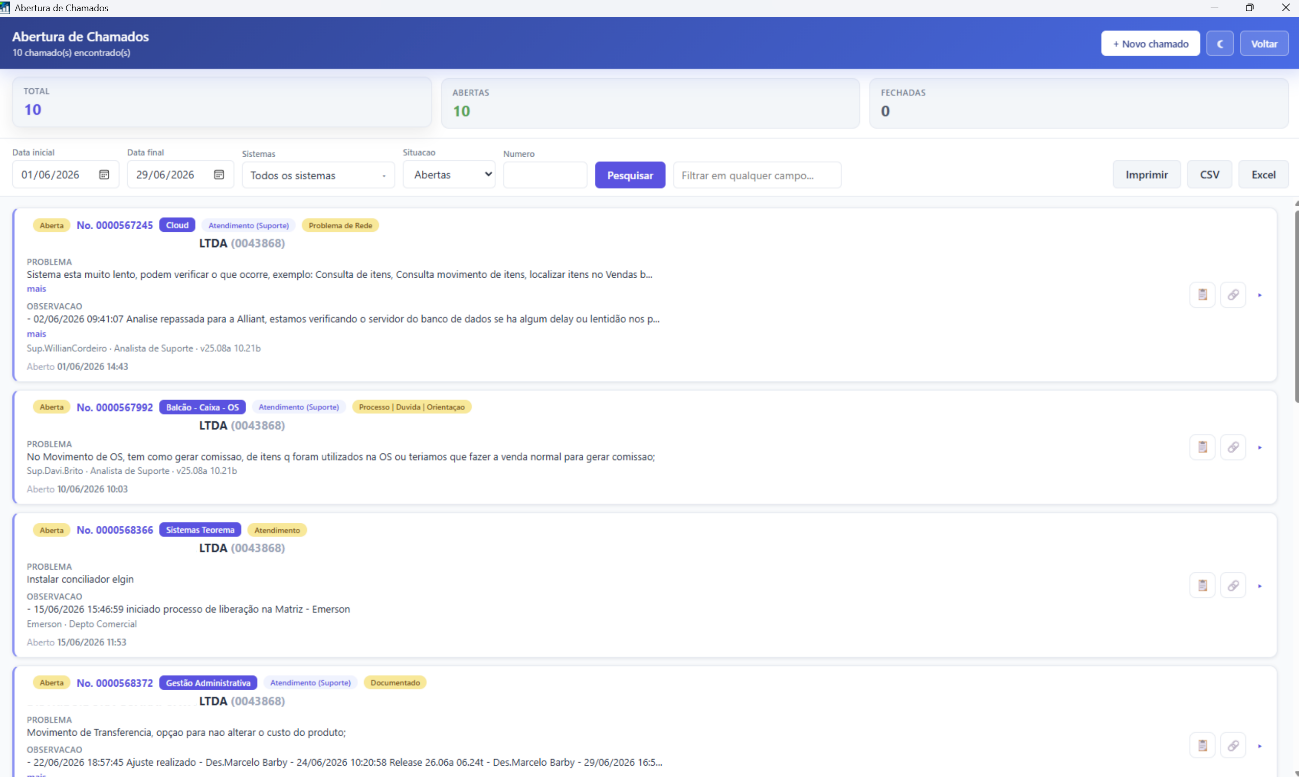
Task: Open clipboard icon for ticket 0000568372
Action: pyautogui.click(x=1203, y=745)
